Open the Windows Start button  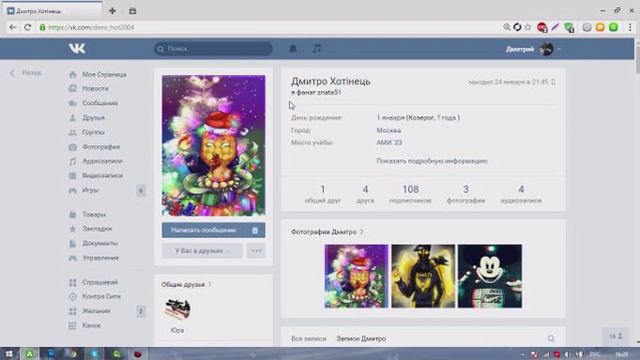pyautogui.click(x=9, y=354)
